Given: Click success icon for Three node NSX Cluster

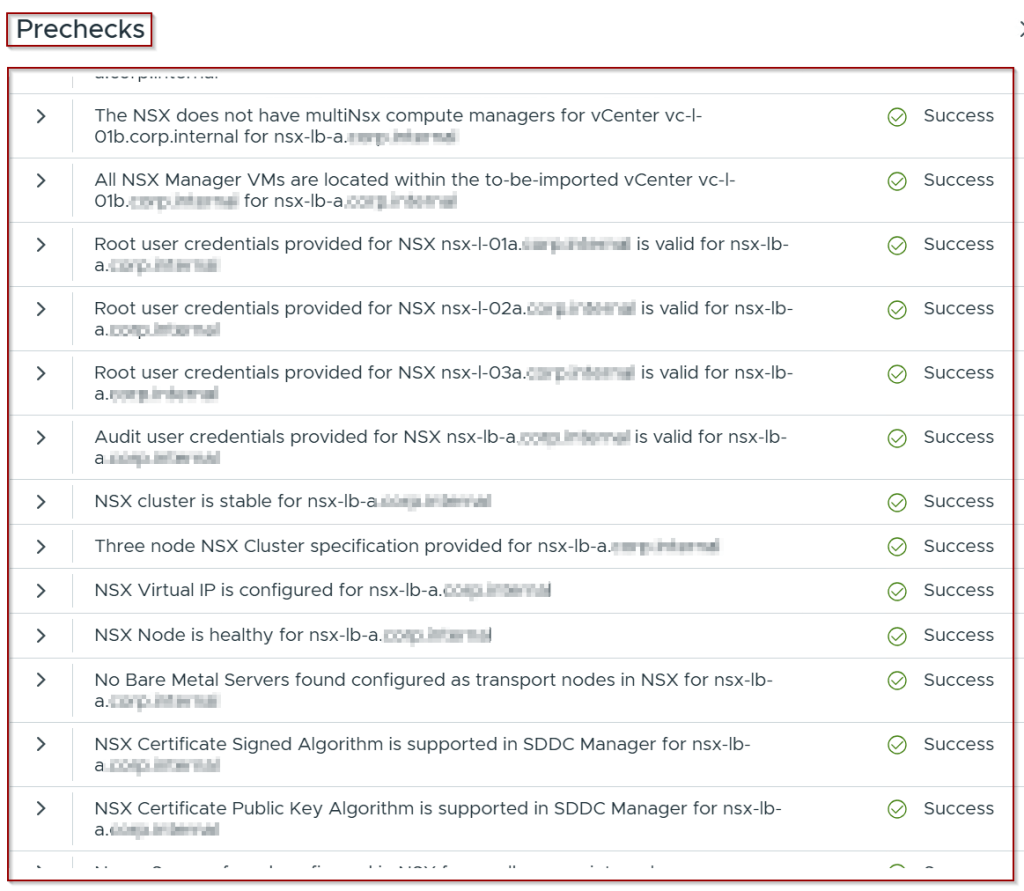Looking at the screenshot, I should 897,547.
